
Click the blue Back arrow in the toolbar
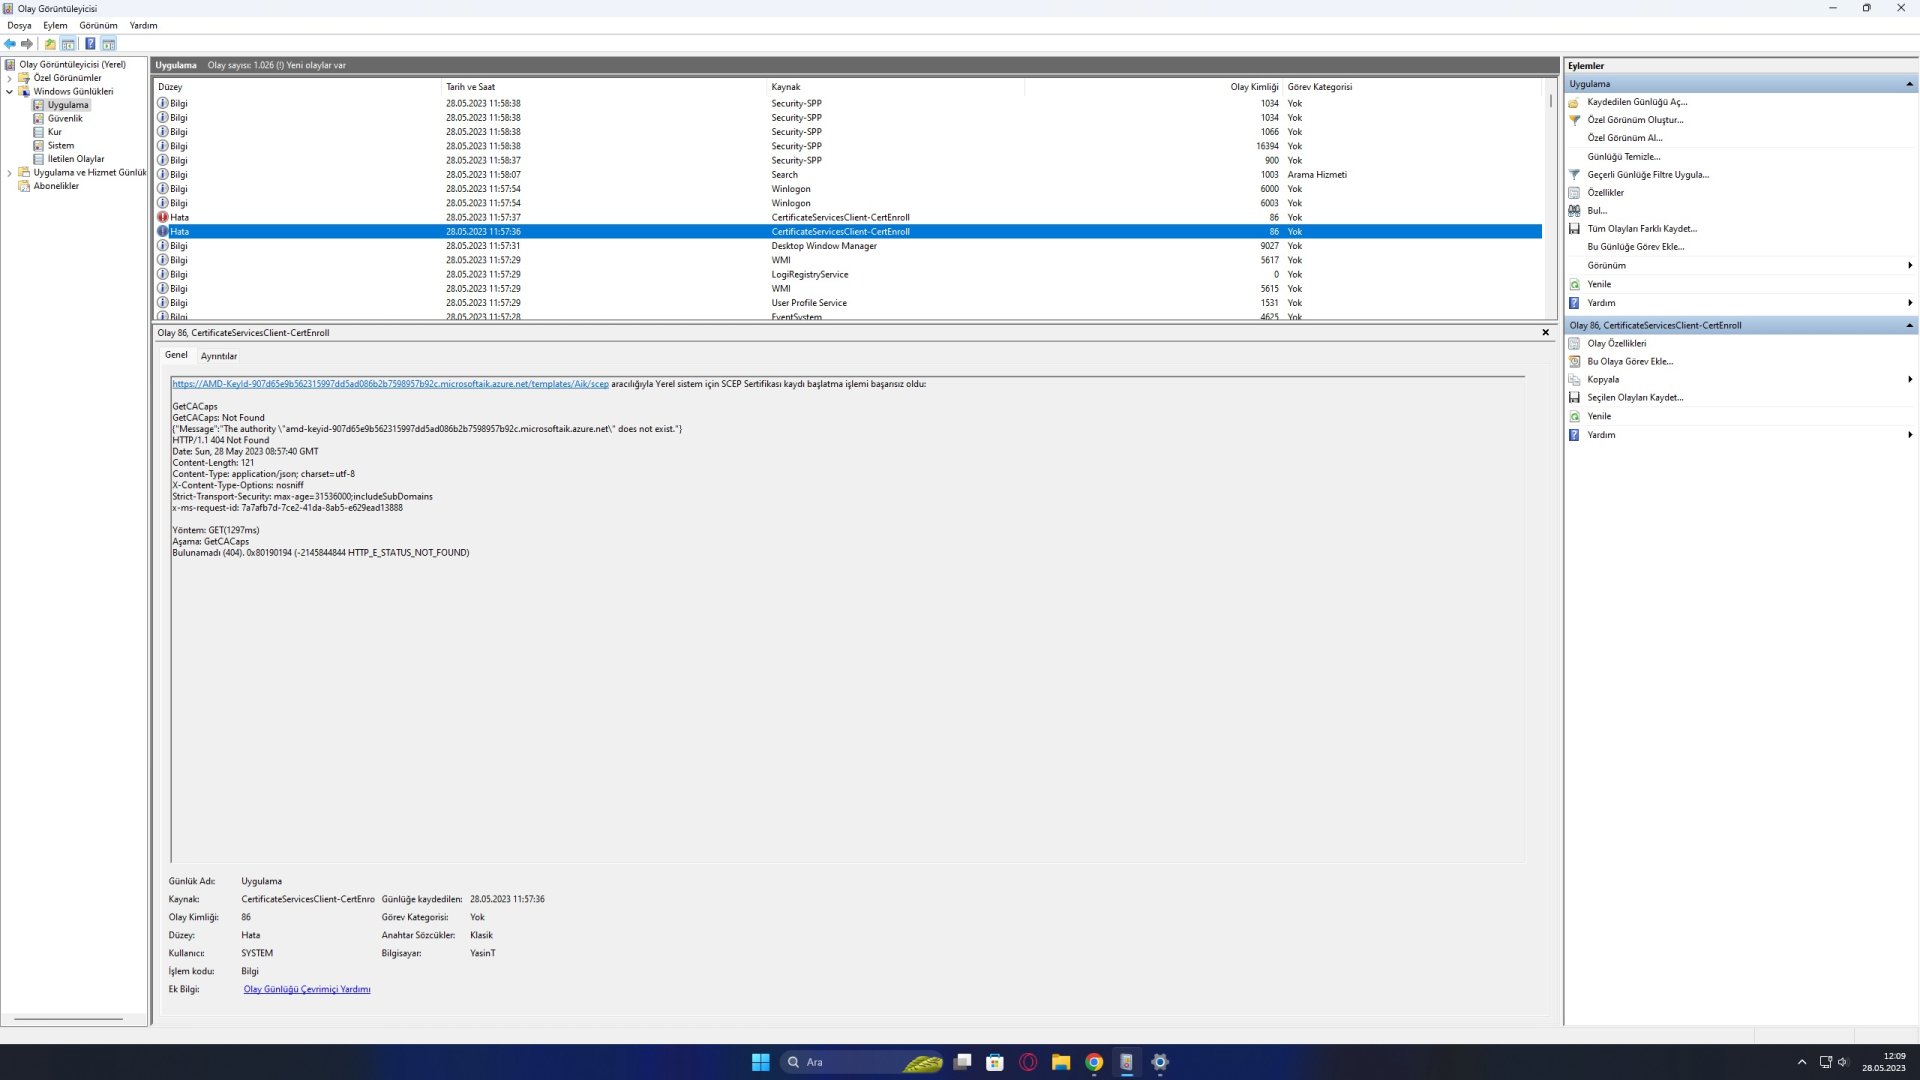pyautogui.click(x=10, y=44)
